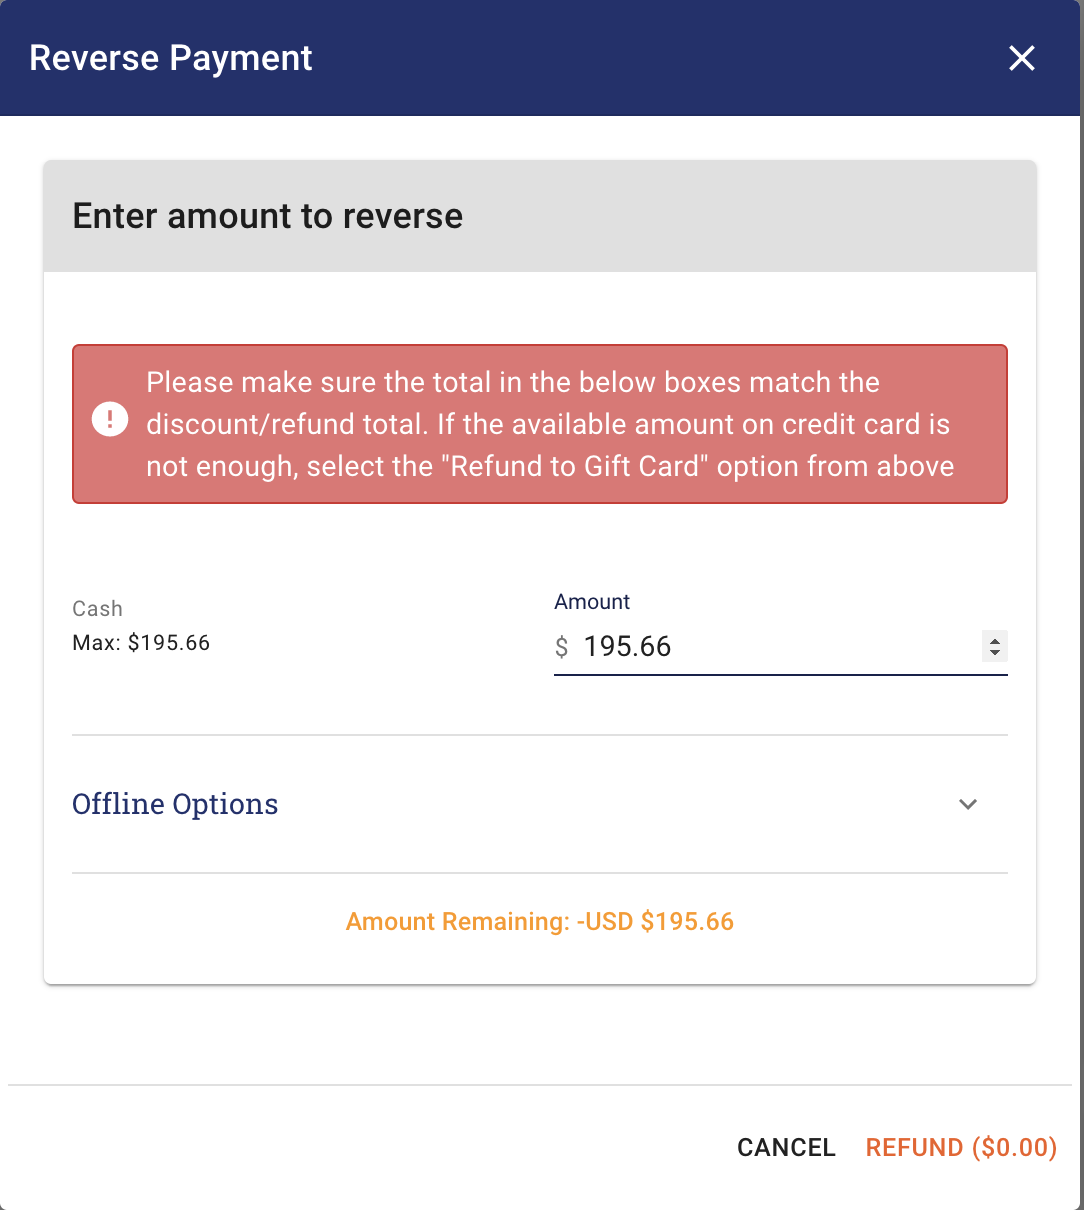Click the CANCEL button

point(786,1147)
